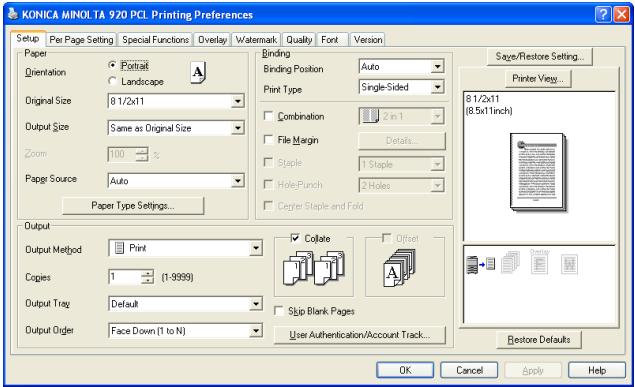Screen dimensions: 635x387
Task: Click the title bar help question mark button
Action: click(603, 15)
